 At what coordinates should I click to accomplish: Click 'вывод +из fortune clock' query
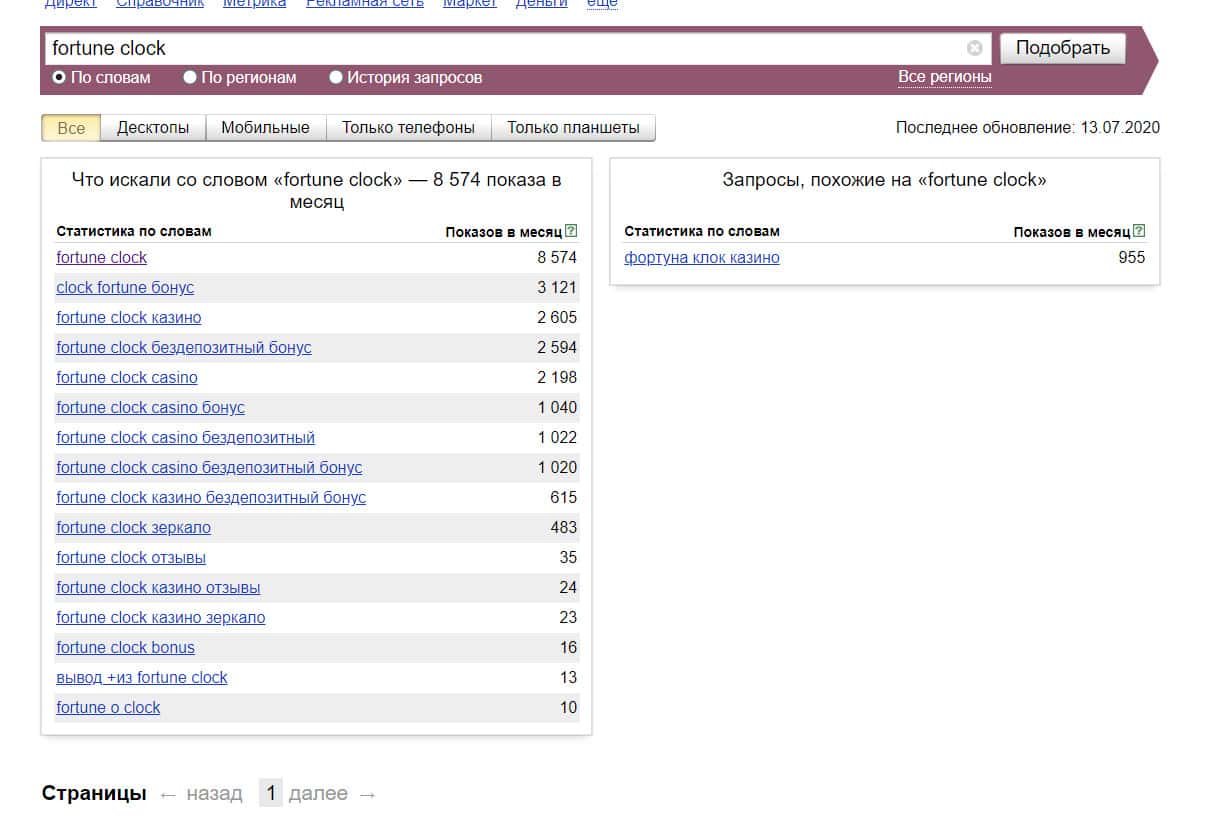coord(142,677)
